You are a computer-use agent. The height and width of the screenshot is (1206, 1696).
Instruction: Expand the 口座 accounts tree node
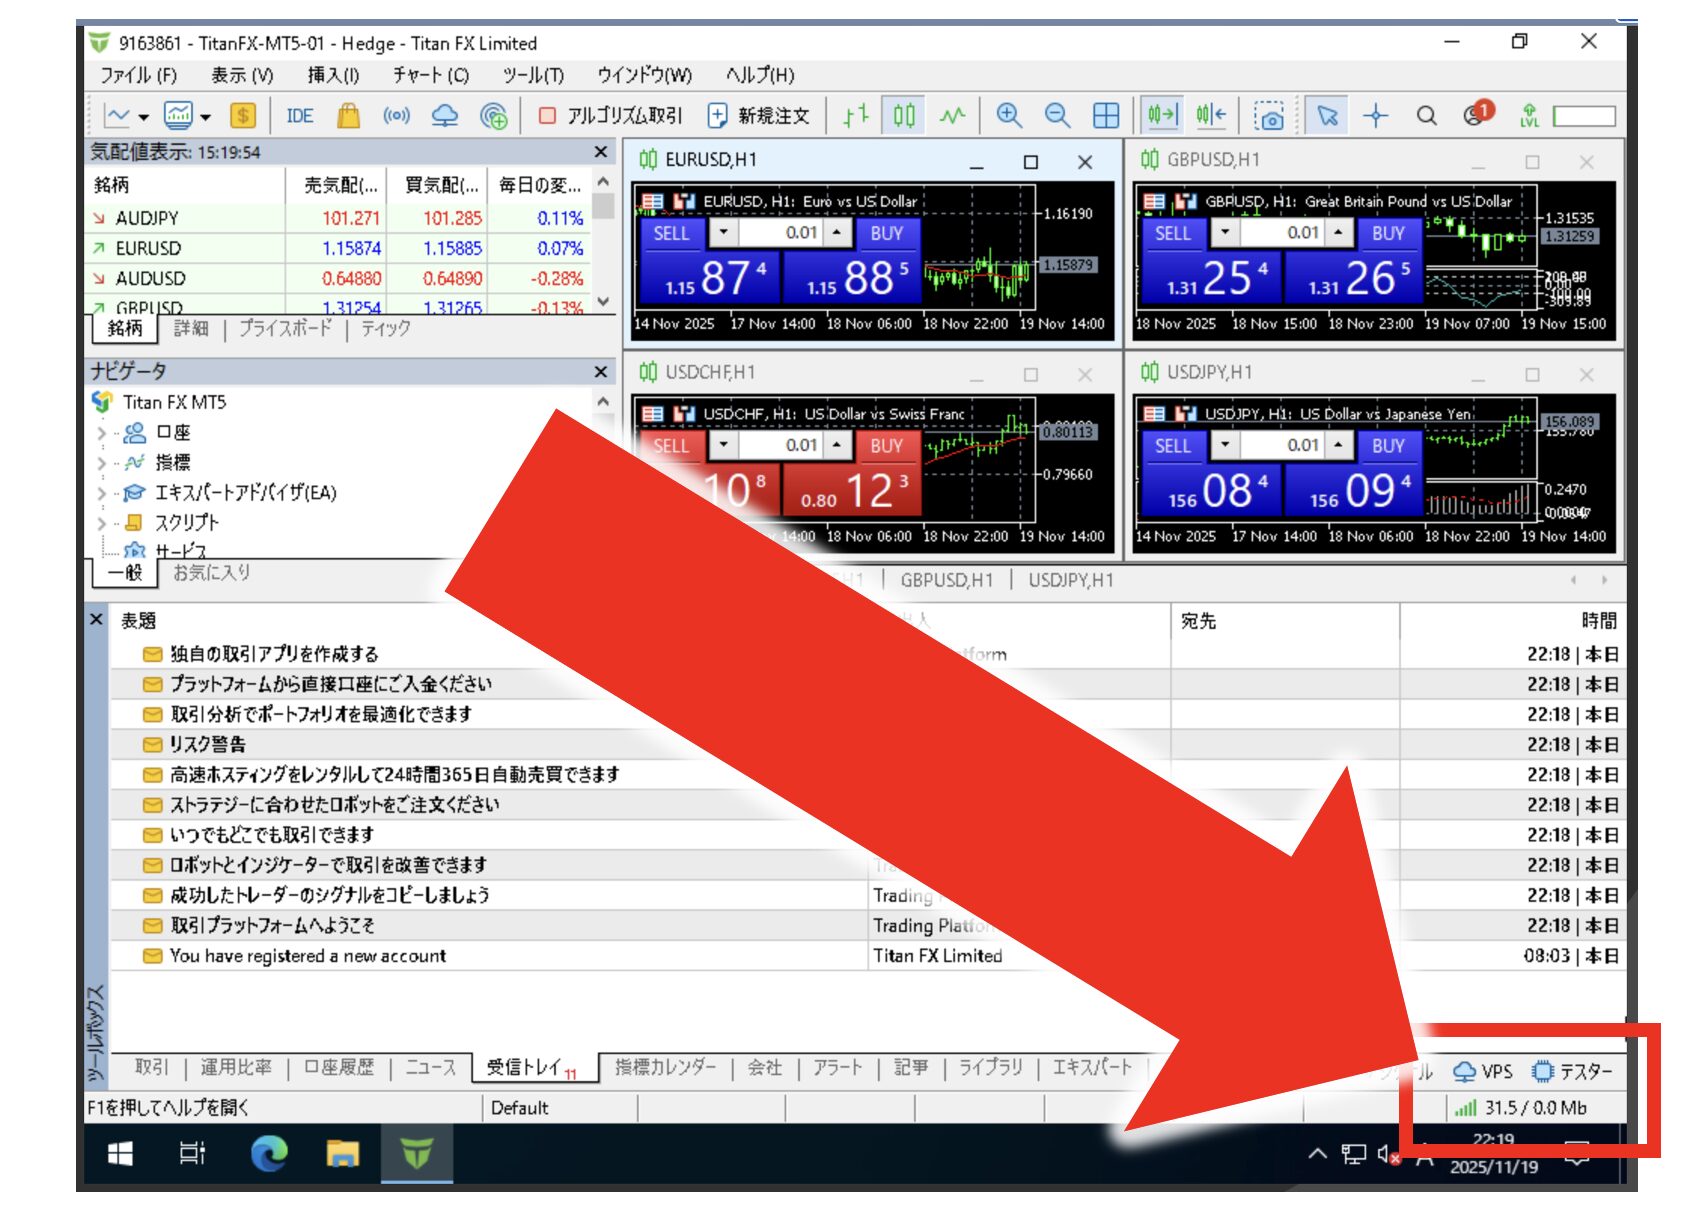102,433
